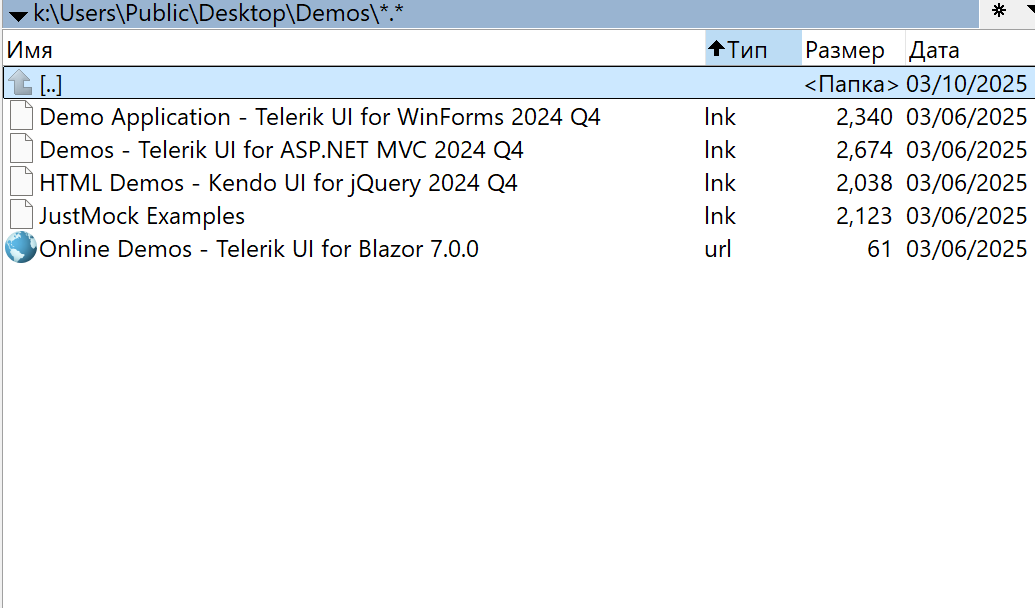Click the file icon beside Demos ASP.NET MVC

(x=21, y=149)
